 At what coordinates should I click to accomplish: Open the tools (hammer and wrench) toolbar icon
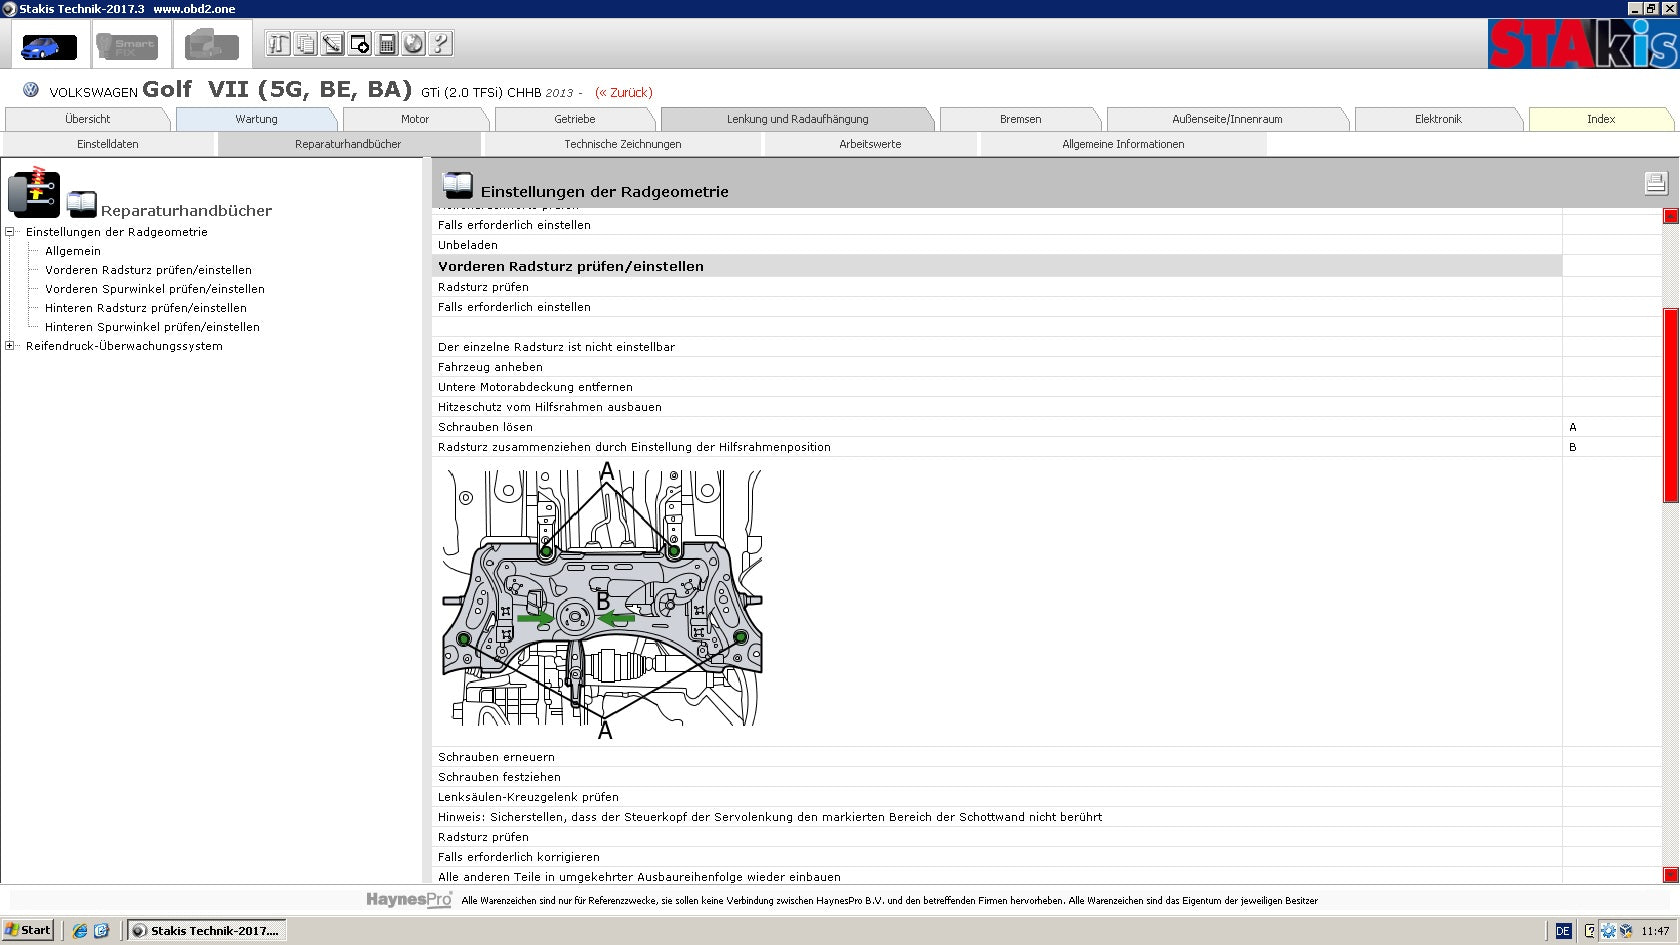[279, 43]
